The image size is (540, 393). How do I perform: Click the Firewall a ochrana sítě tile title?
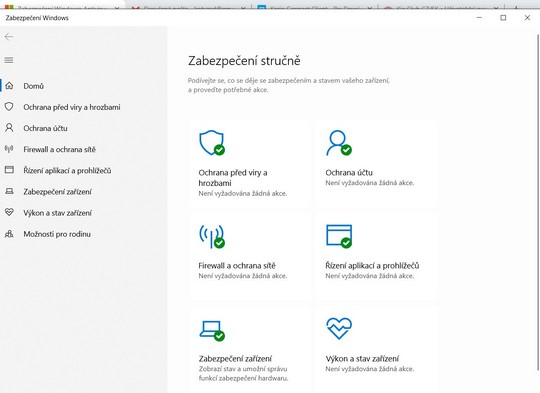click(x=237, y=266)
